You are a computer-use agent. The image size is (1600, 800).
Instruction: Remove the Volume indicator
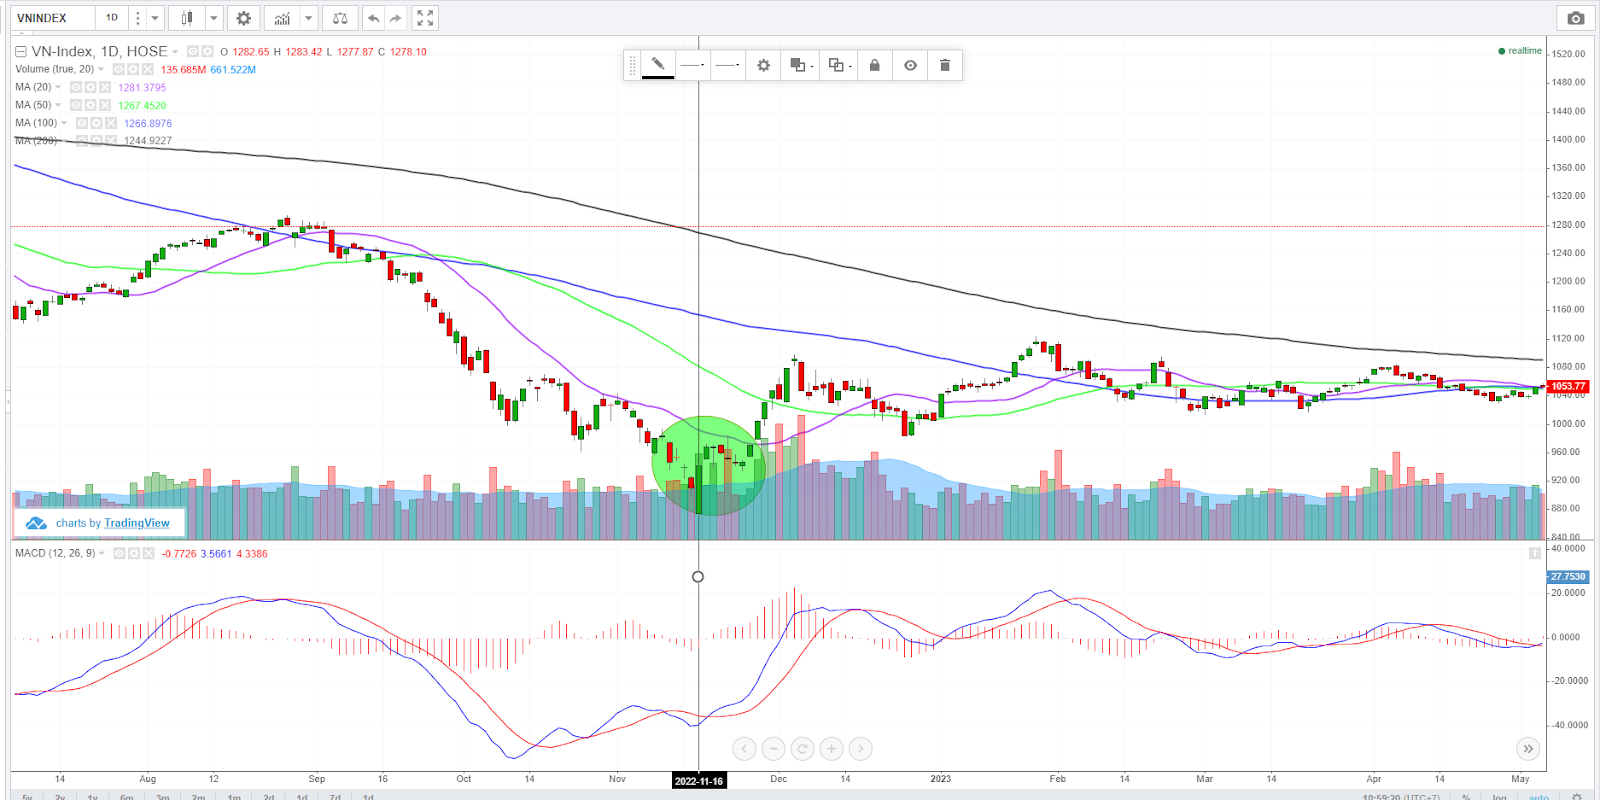[x=148, y=70]
